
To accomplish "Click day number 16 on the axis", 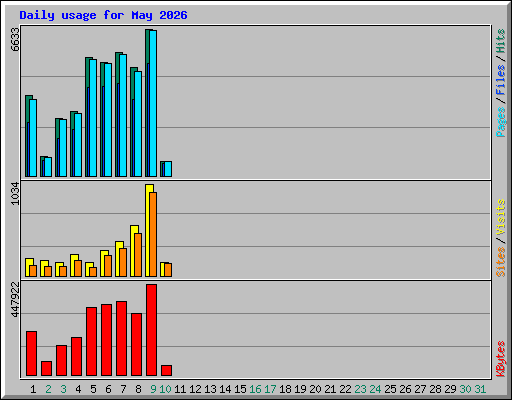I will [x=255, y=389].
